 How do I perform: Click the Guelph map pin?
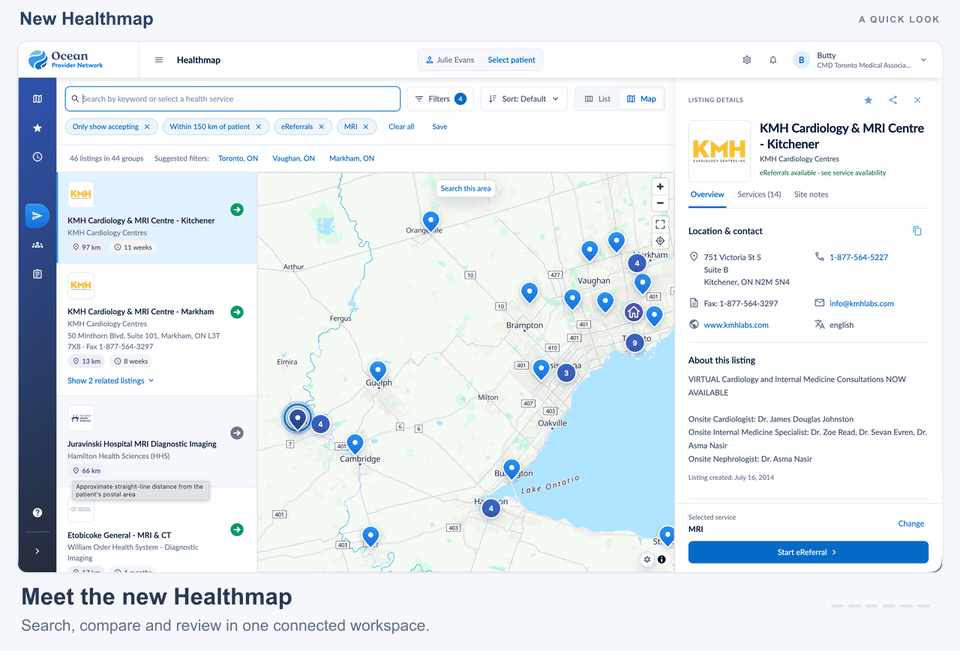[x=378, y=371]
